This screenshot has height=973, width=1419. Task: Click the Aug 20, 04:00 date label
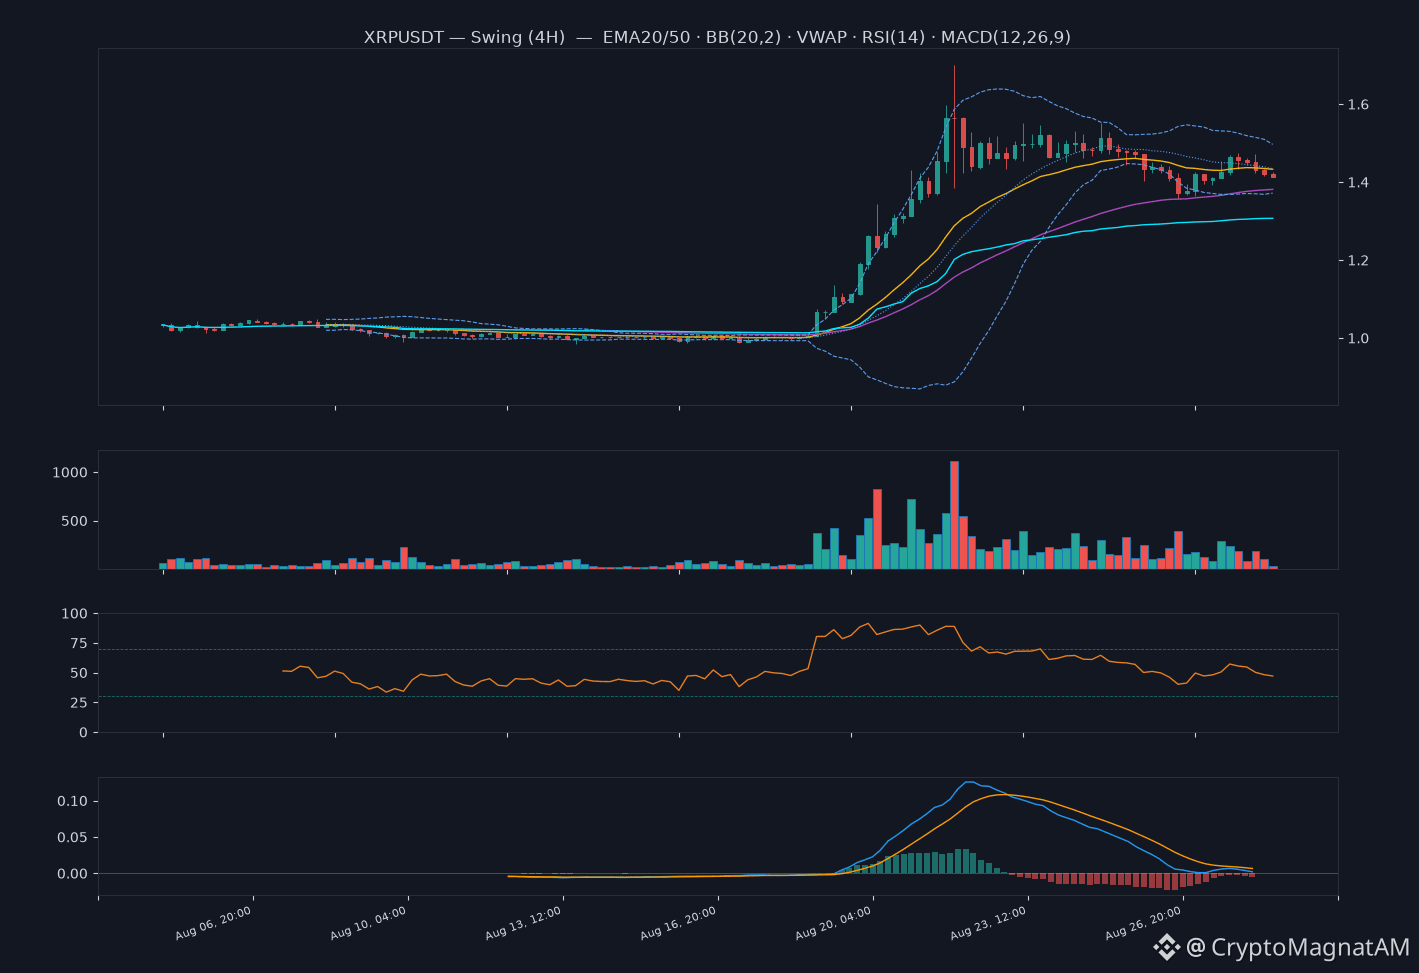(x=834, y=923)
